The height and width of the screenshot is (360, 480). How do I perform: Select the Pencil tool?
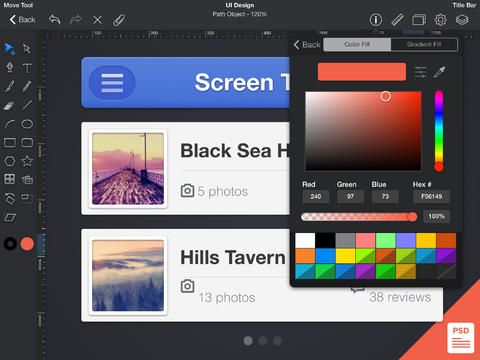pyautogui.click(x=27, y=86)
